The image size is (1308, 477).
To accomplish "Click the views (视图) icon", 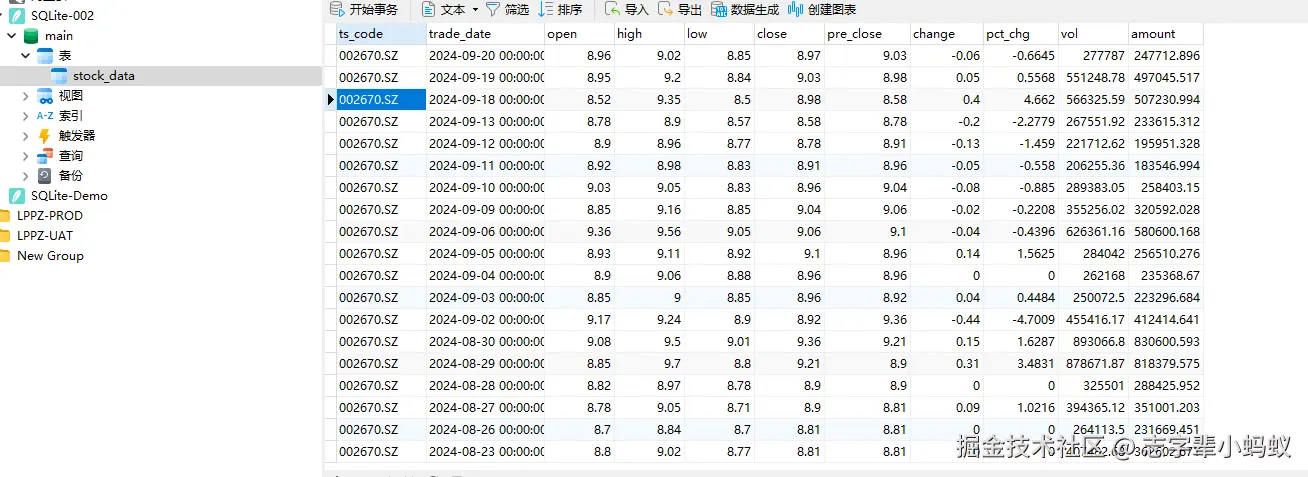I will click(x=45, y=96).
